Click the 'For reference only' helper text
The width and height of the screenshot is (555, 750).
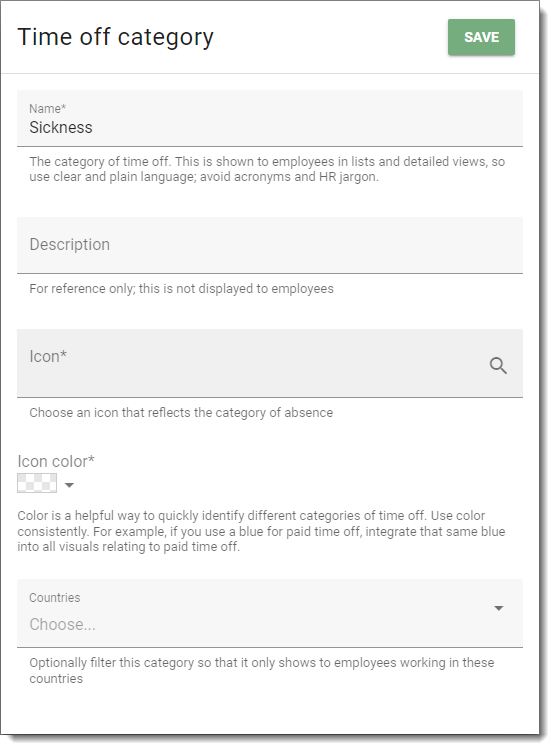(181, 289)
